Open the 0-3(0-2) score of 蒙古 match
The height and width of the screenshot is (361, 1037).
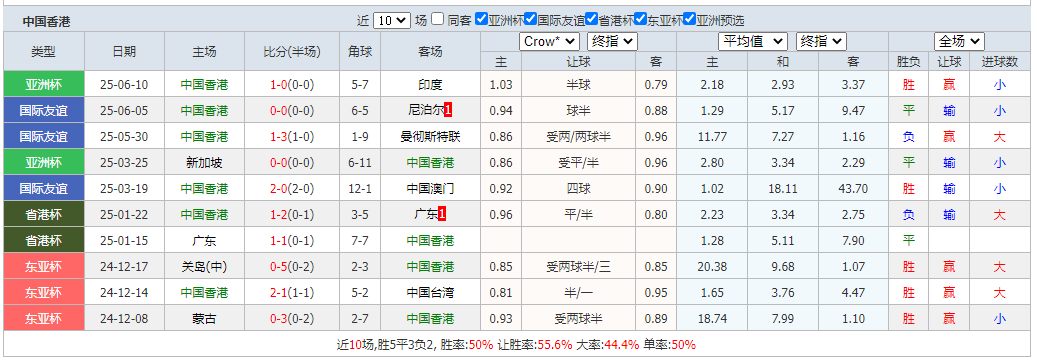pos(292,318)
